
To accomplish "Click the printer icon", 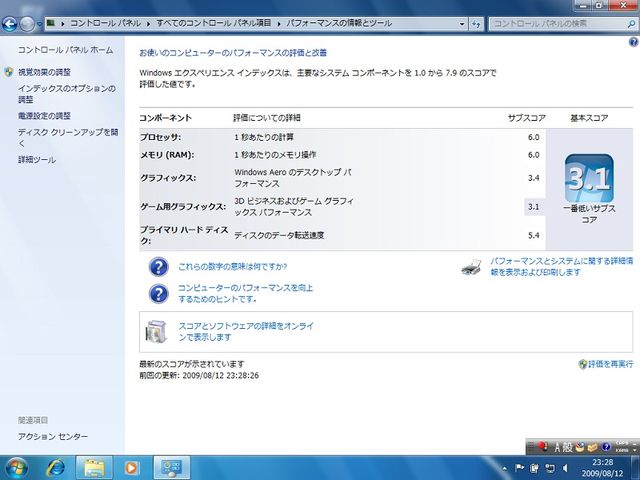I will tap(471, 268).
